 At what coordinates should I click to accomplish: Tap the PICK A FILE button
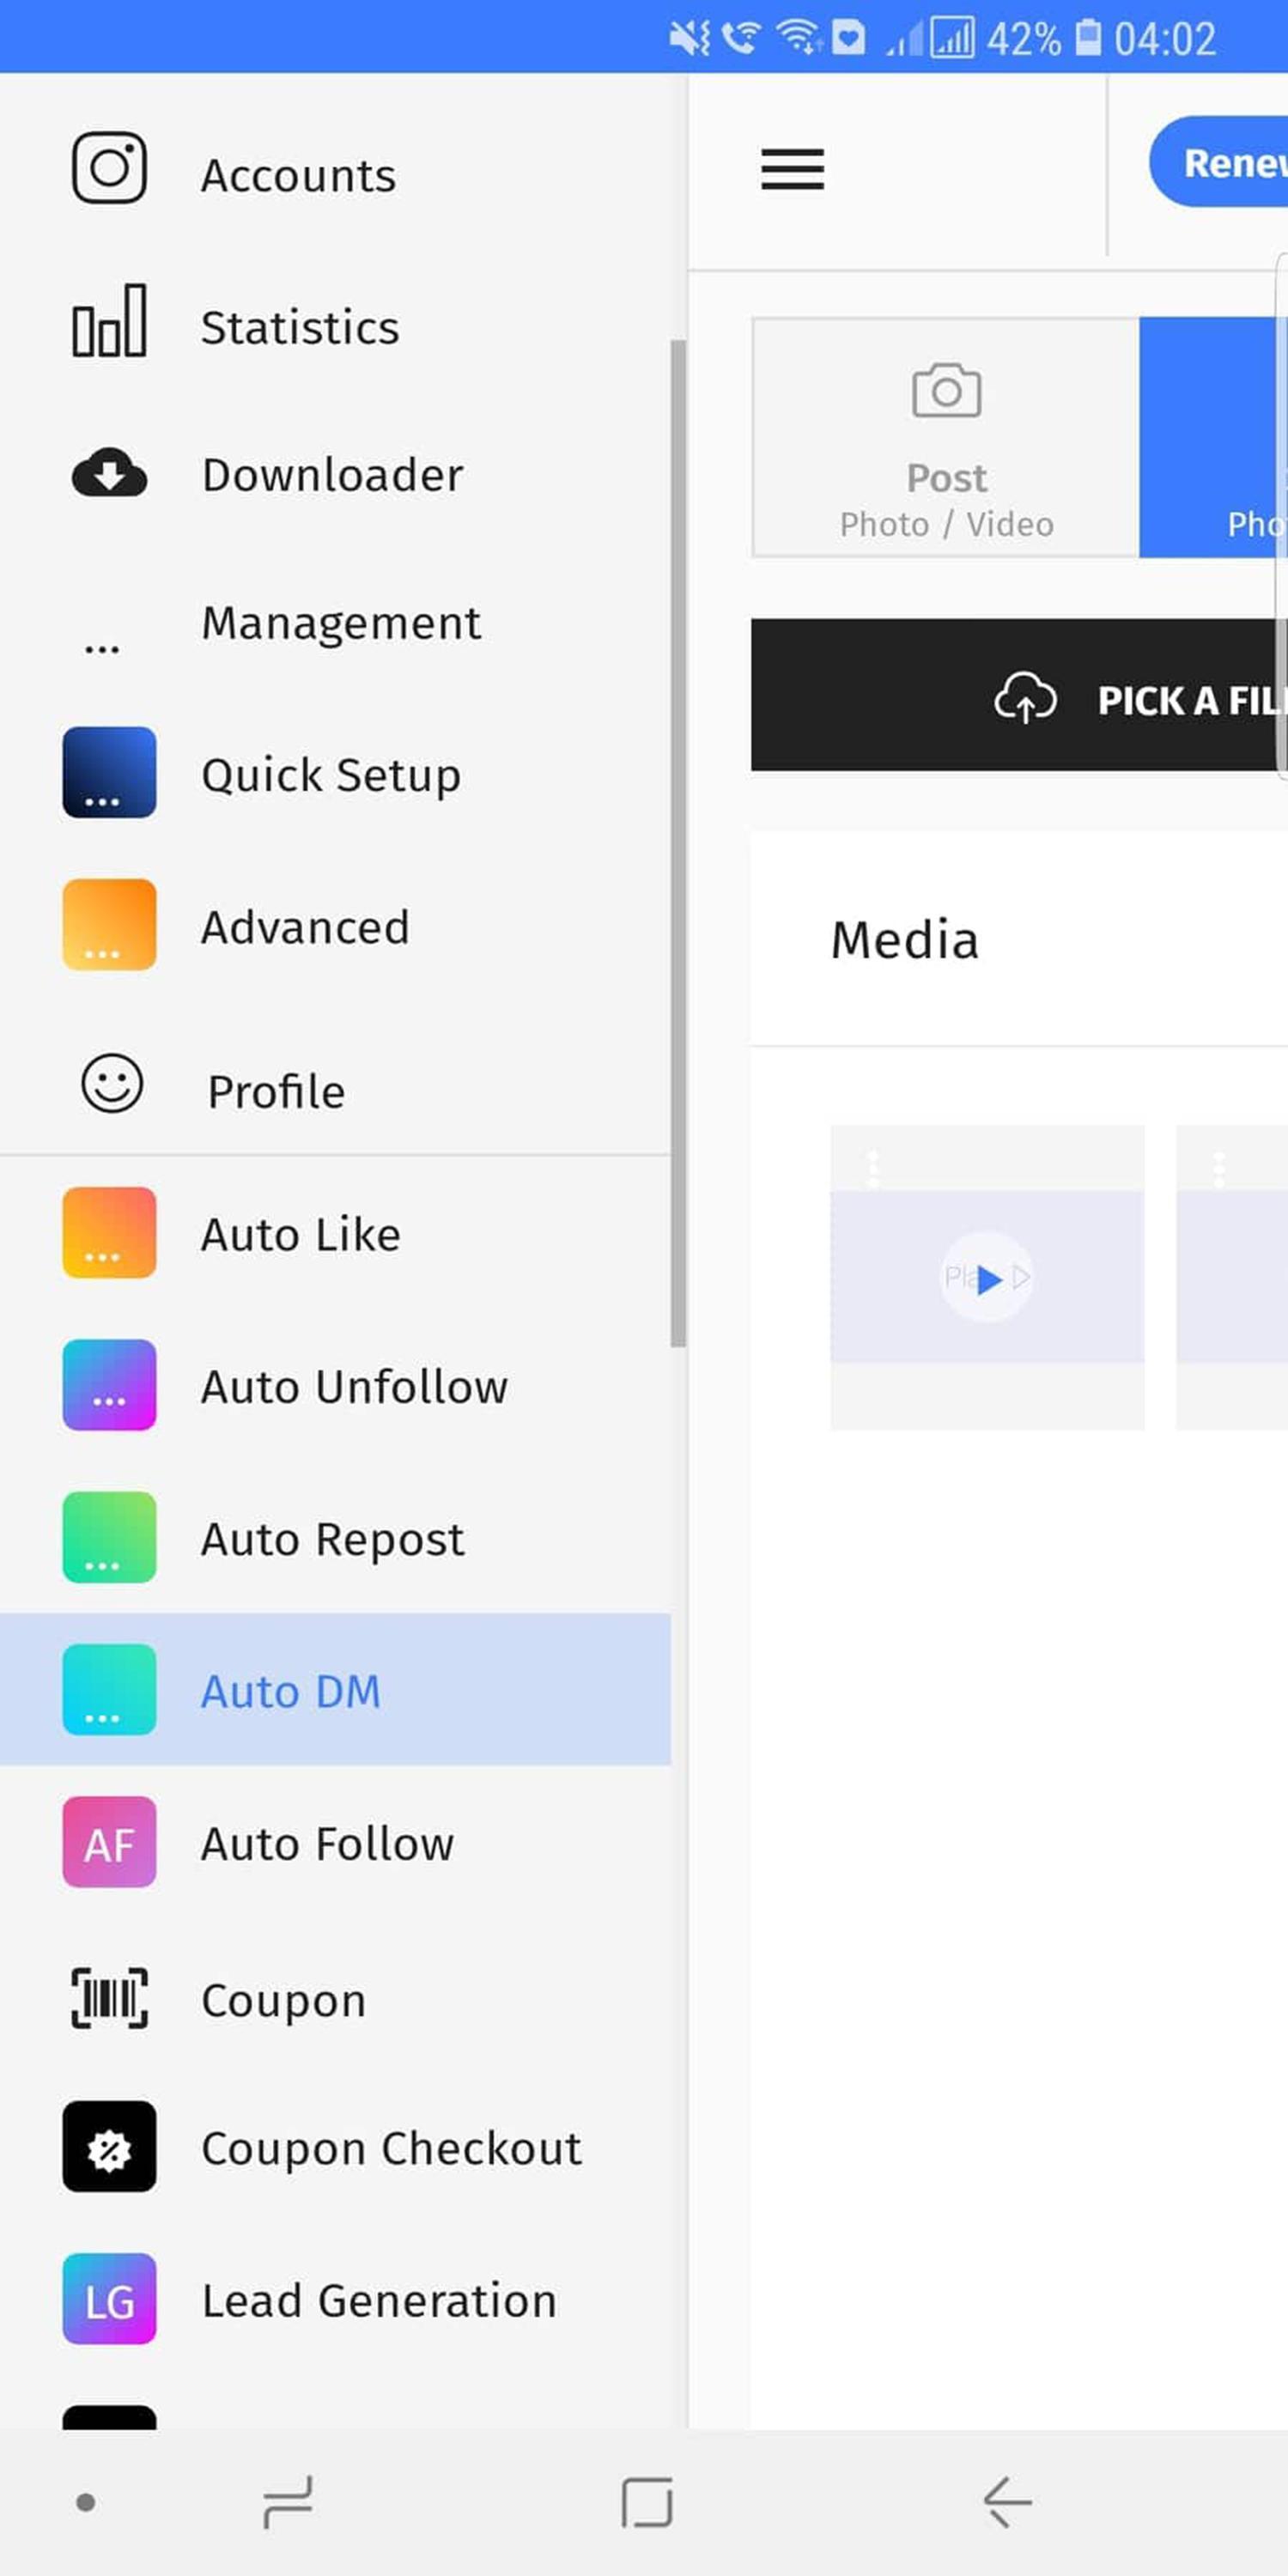(x=1019, y=695)
